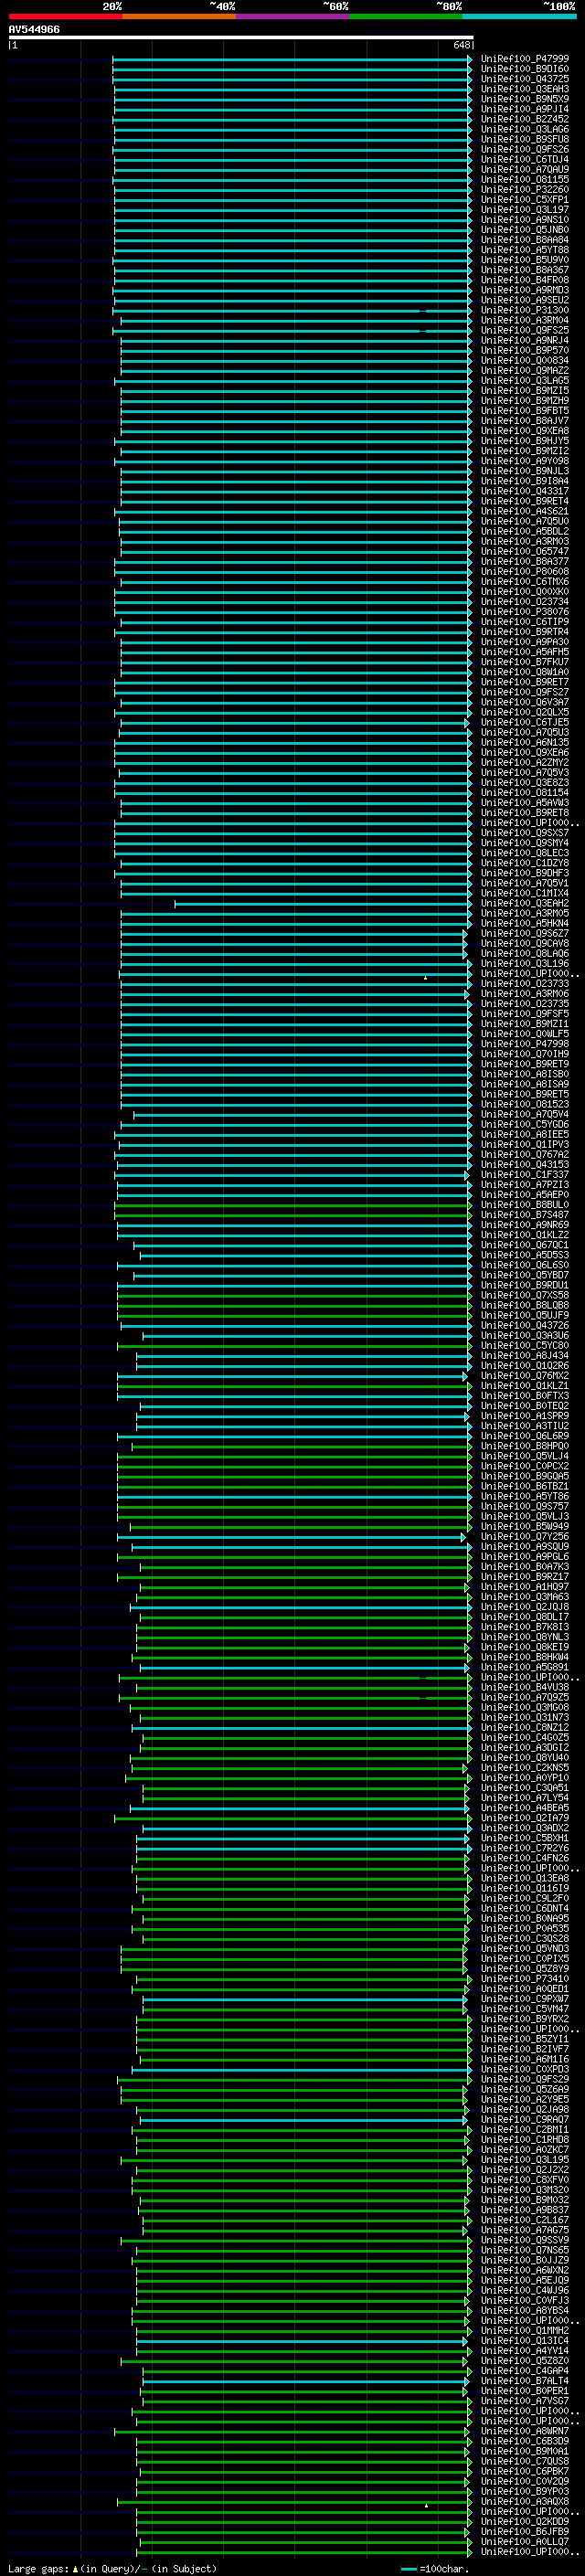The image size is (585, 2576).
Task: Select UniRef100_Q3M320 label
Action: click(x=525, y=2189)
